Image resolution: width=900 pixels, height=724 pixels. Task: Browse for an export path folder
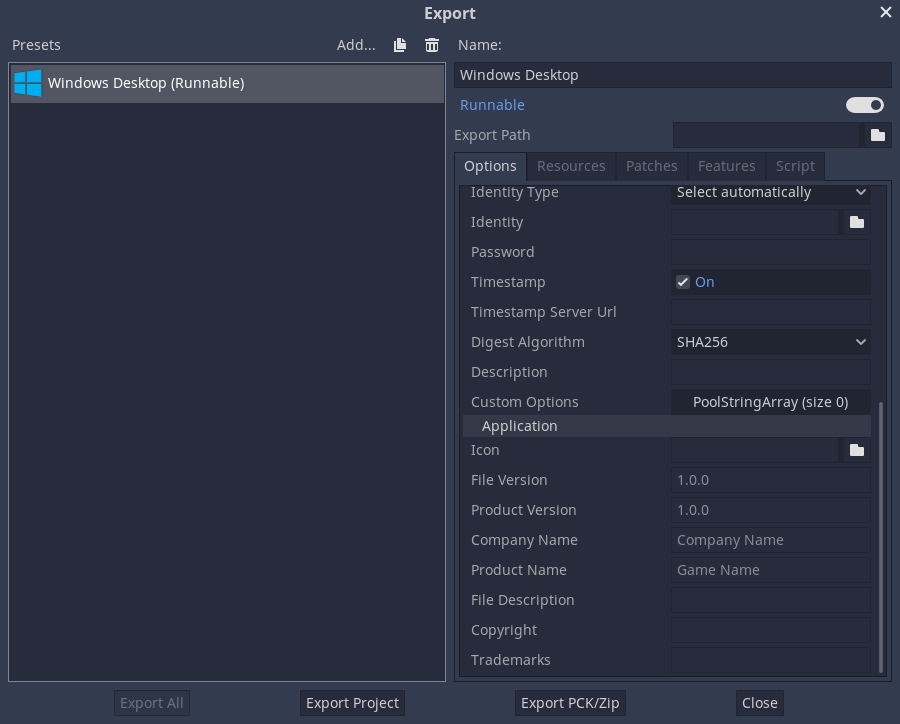[x=877, y=135]
